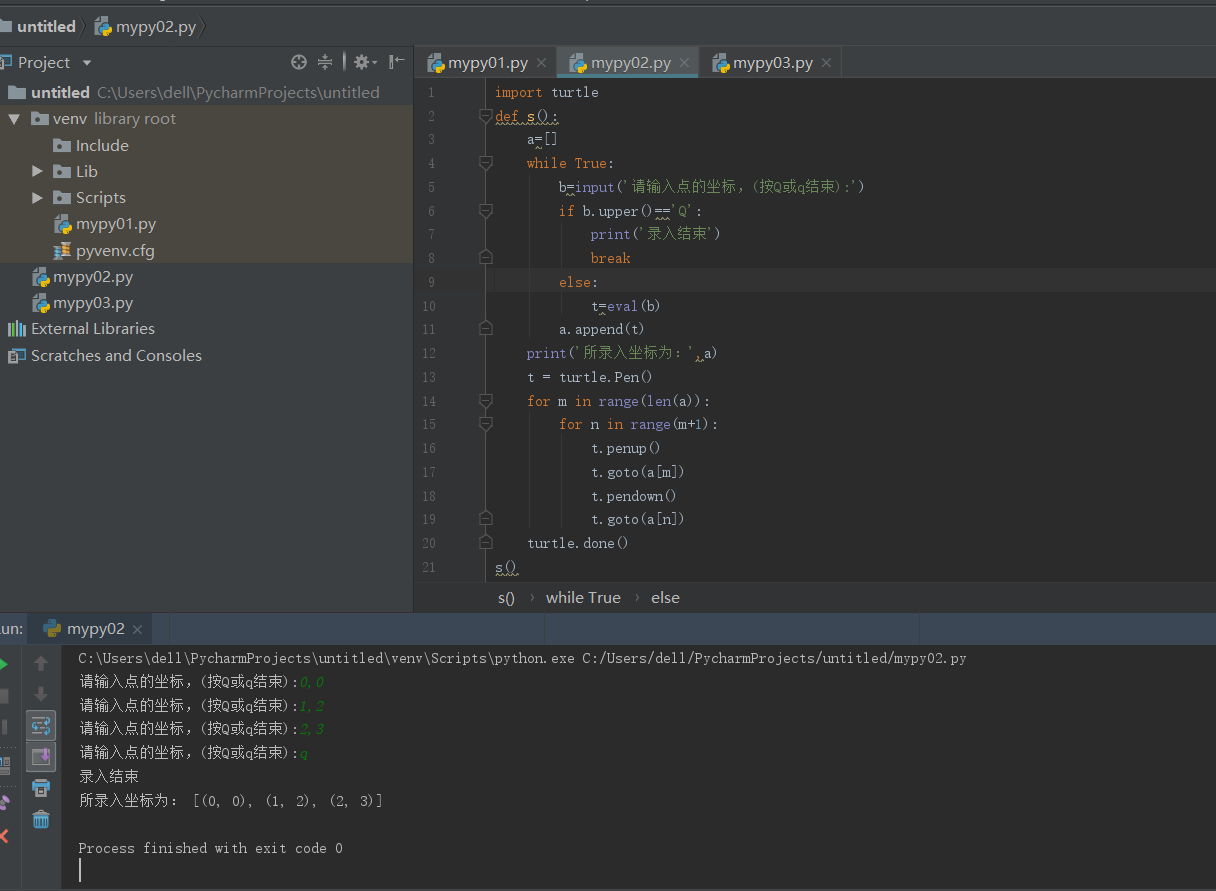Toggle scroll to end of console output
The height and width of the screenshot is (891, 1216).
point(41,756)
